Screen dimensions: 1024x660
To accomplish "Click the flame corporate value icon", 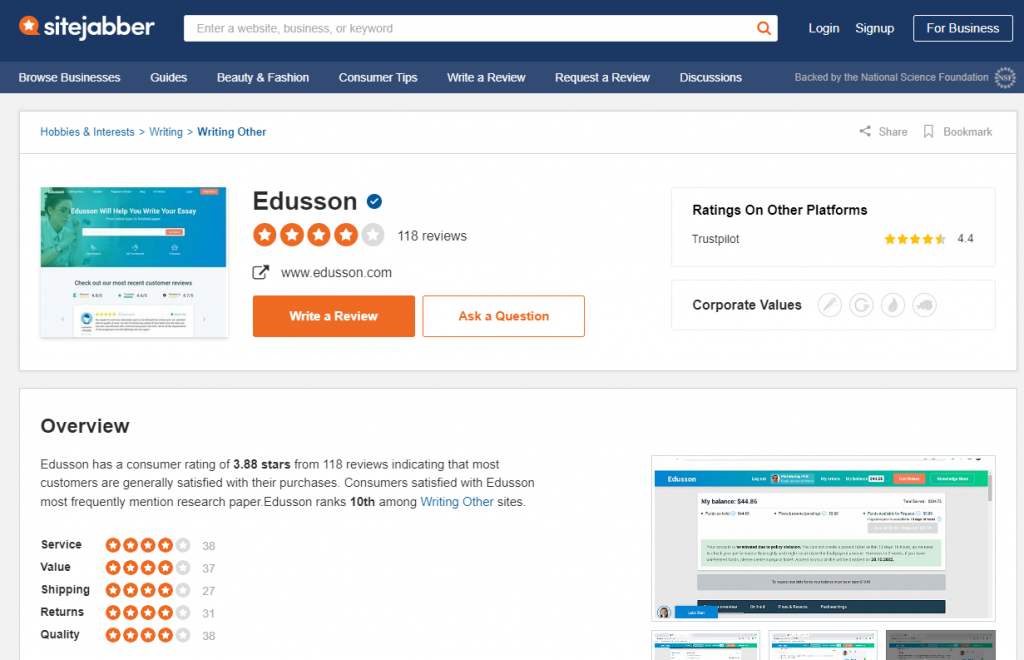I will [893, 305].
